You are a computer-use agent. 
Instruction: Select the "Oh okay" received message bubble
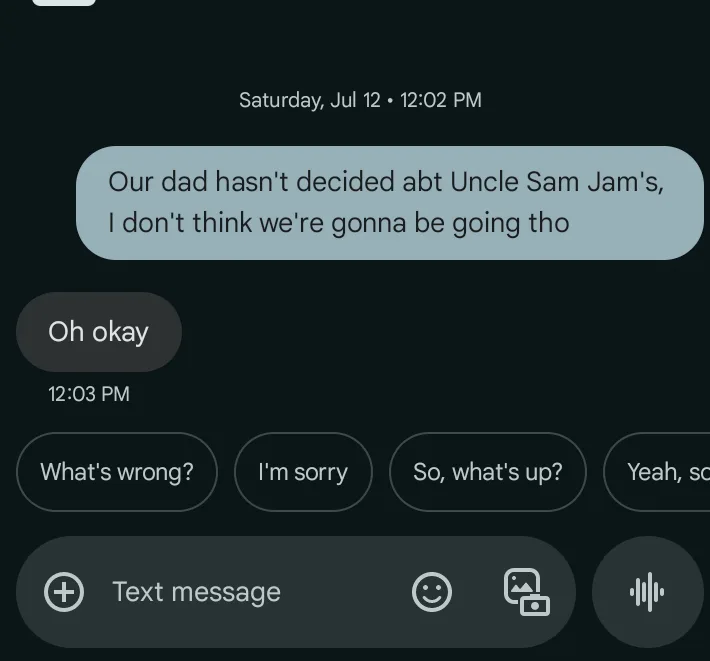[99, 332]
